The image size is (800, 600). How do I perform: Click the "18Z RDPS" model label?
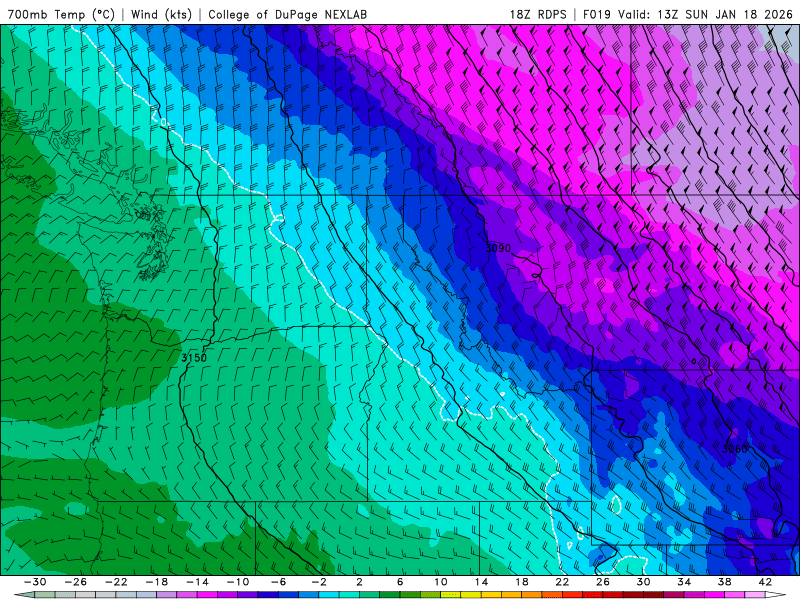click(x=538, y=14)
